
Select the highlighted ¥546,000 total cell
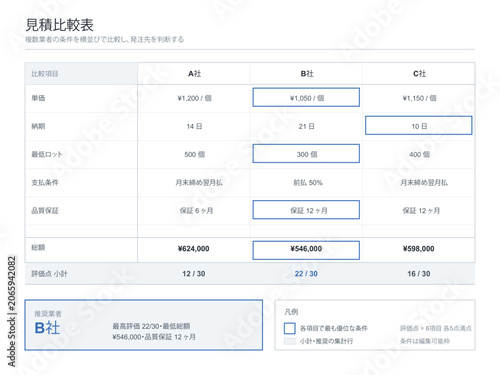tap(306, 250)
